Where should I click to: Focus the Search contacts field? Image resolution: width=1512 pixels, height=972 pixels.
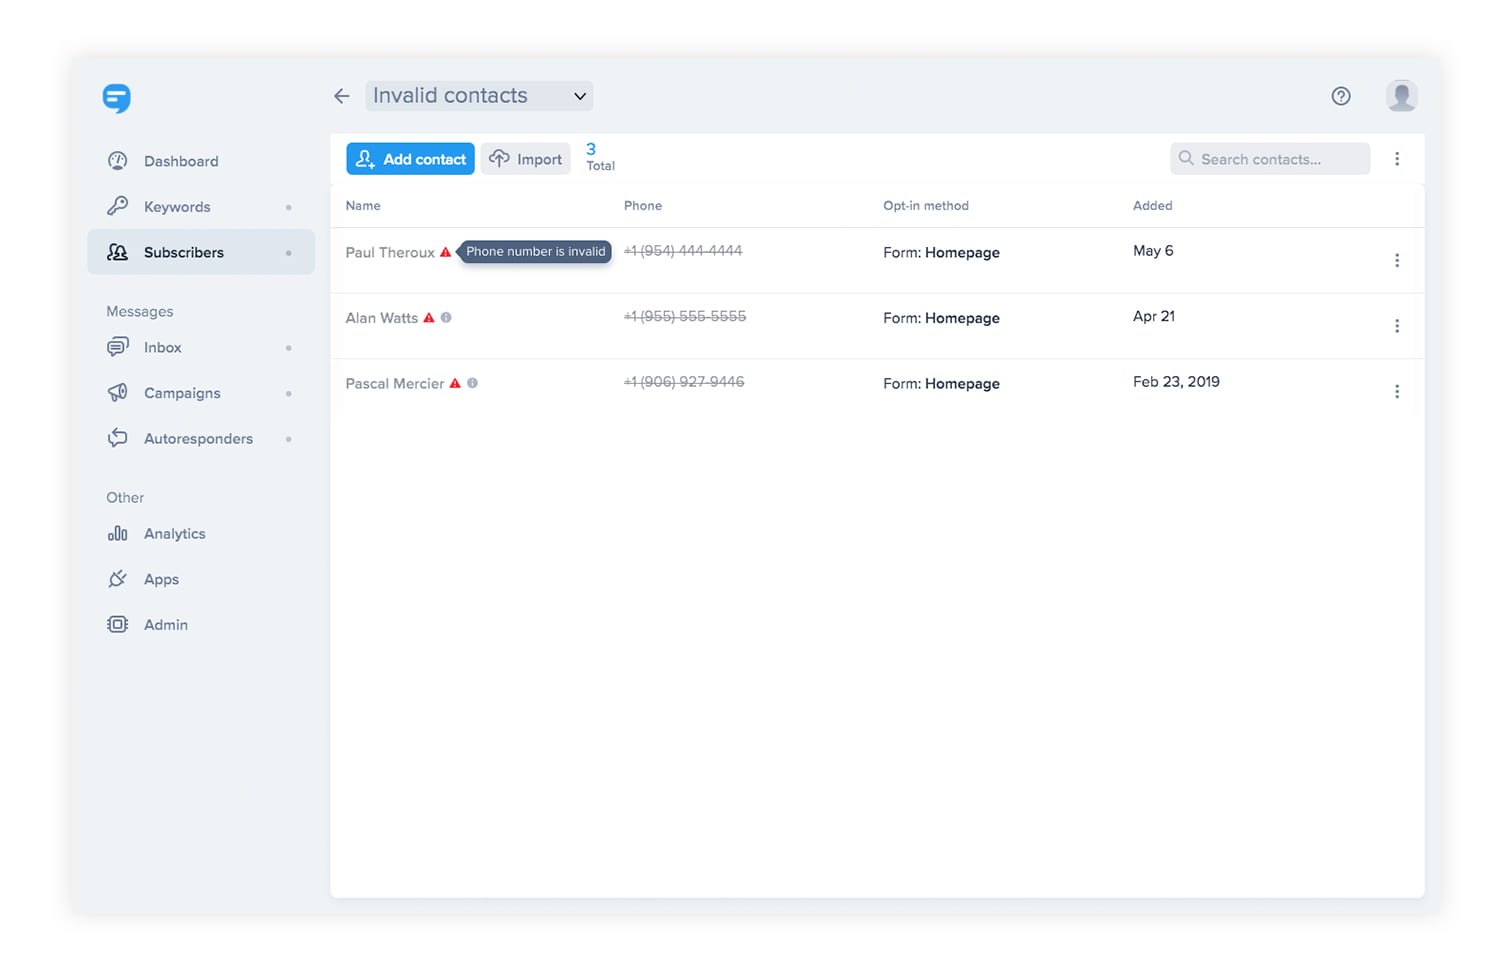[x=1270, y=159]
